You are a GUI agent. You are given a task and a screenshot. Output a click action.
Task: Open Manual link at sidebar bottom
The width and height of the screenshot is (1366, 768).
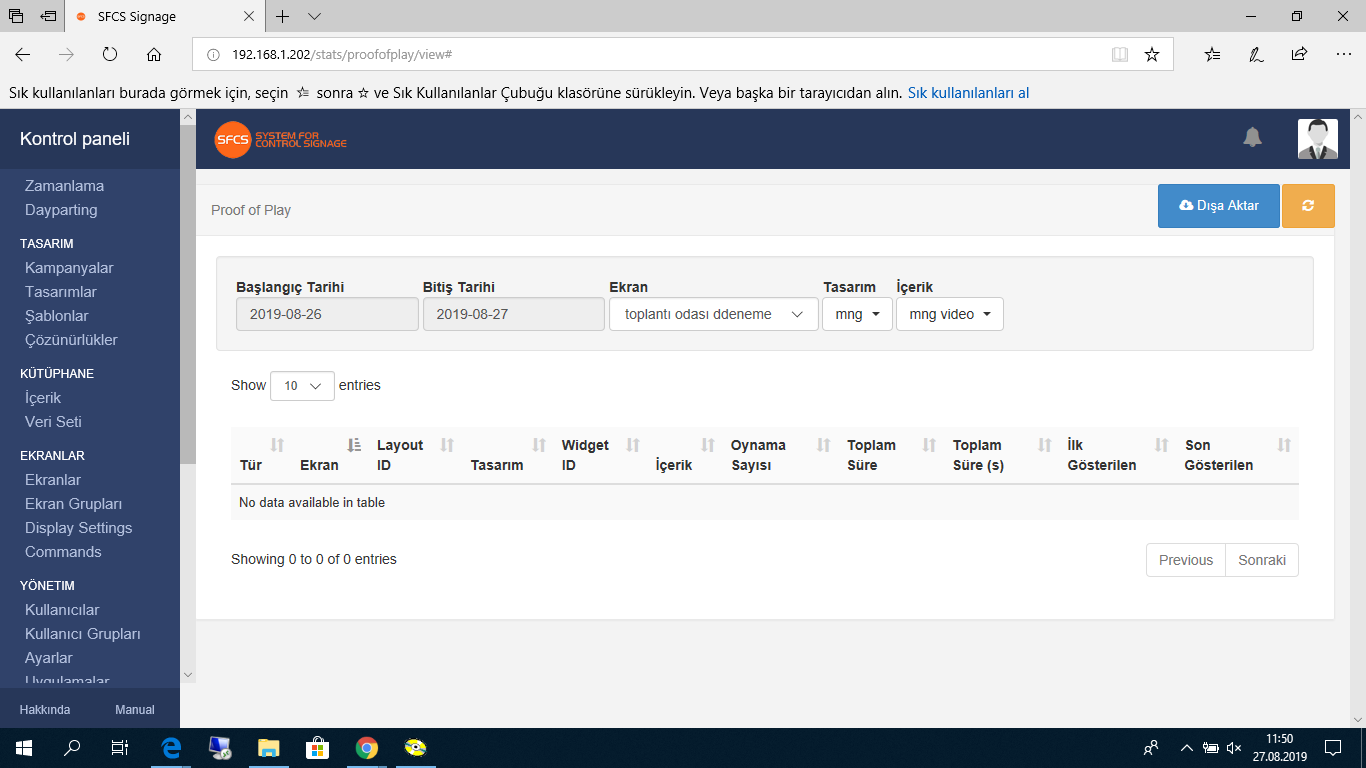coord(135,710)
